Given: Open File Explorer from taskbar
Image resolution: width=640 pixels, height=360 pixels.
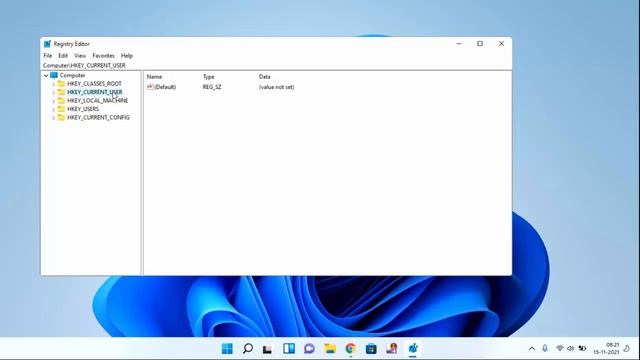Looking at the screenshot, I should [330, 349].
